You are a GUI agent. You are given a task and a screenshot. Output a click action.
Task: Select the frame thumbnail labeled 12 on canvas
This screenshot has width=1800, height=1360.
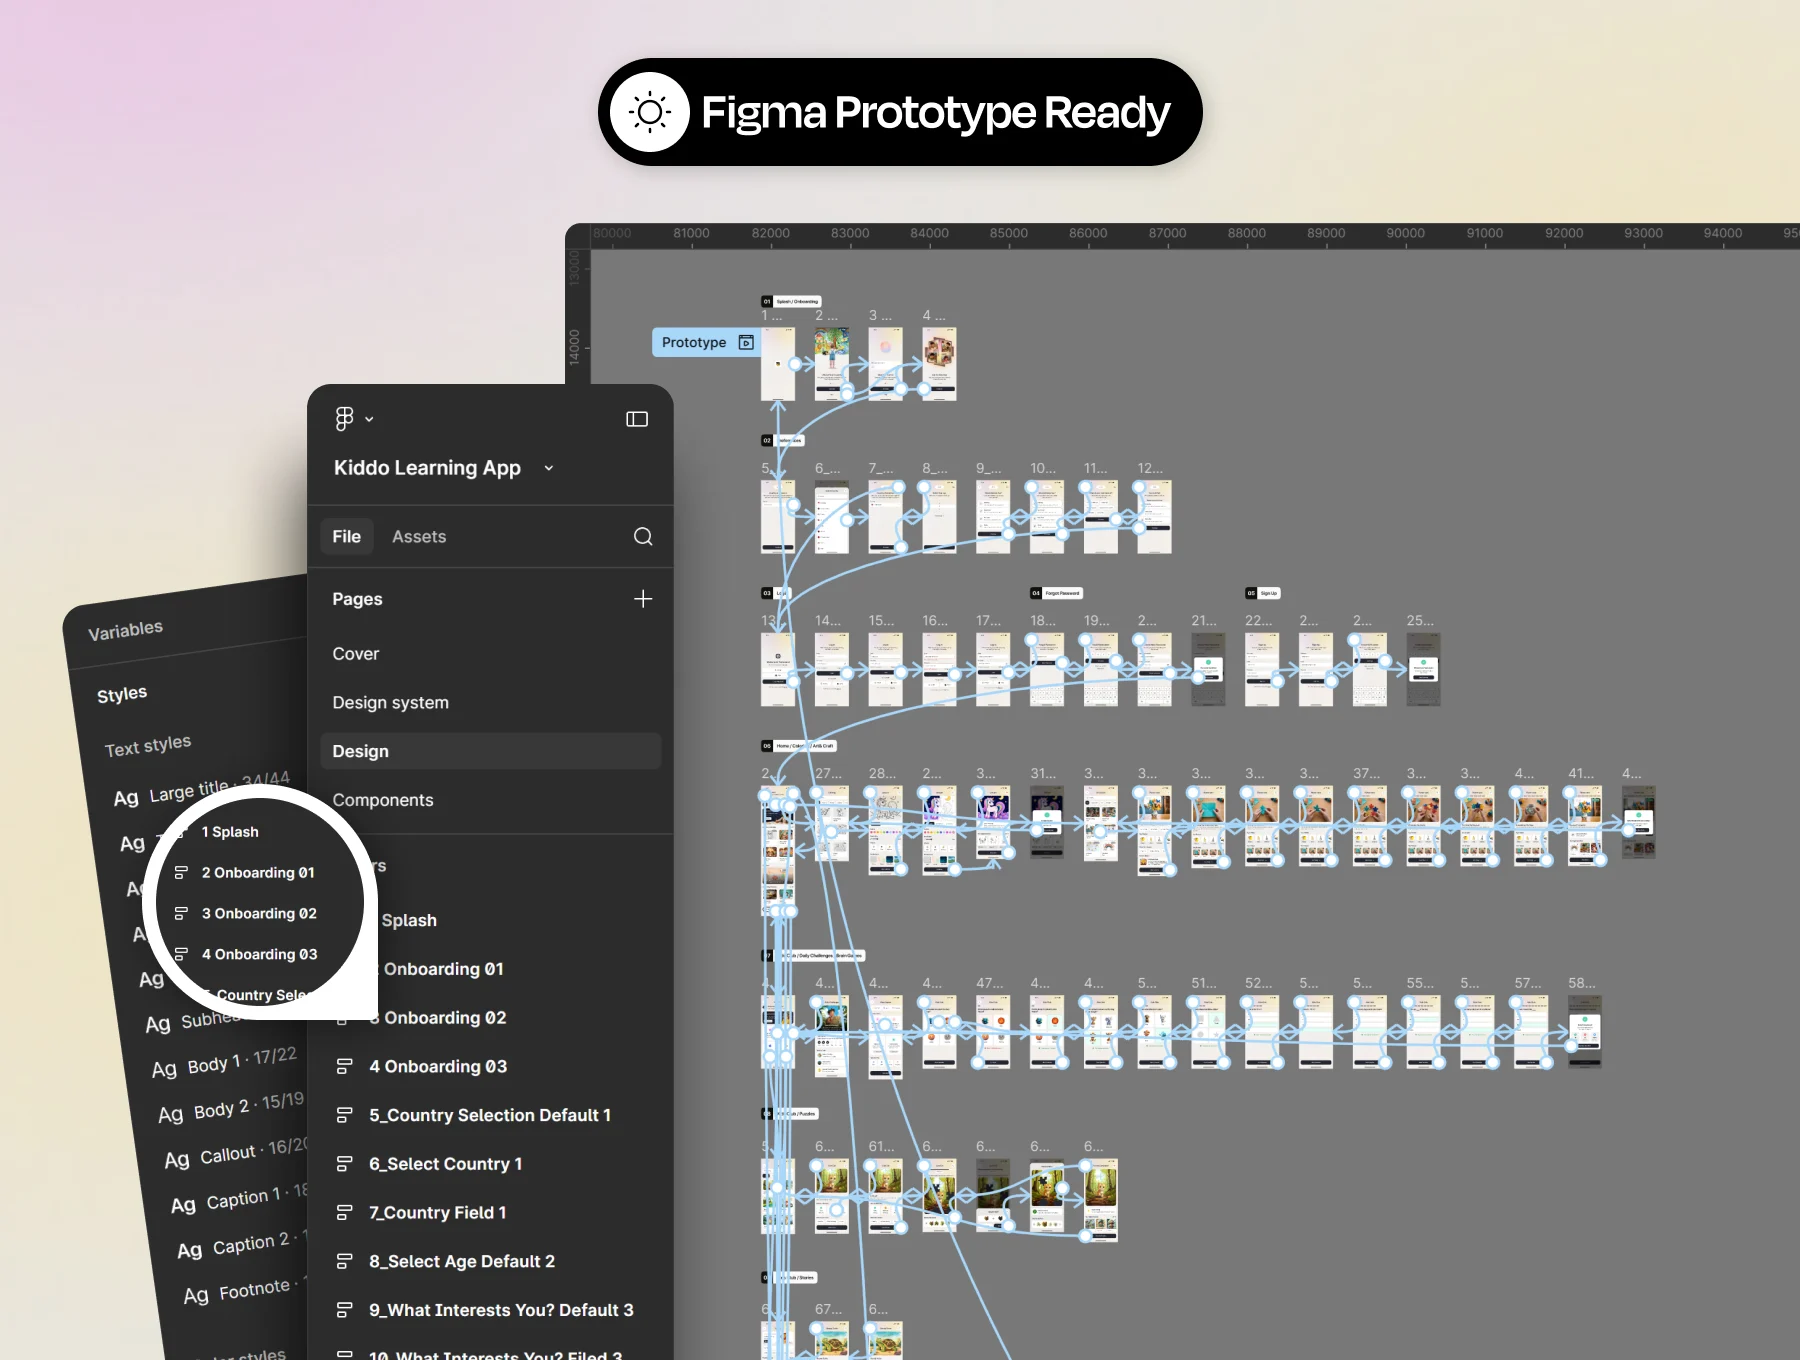(1154, 517)
